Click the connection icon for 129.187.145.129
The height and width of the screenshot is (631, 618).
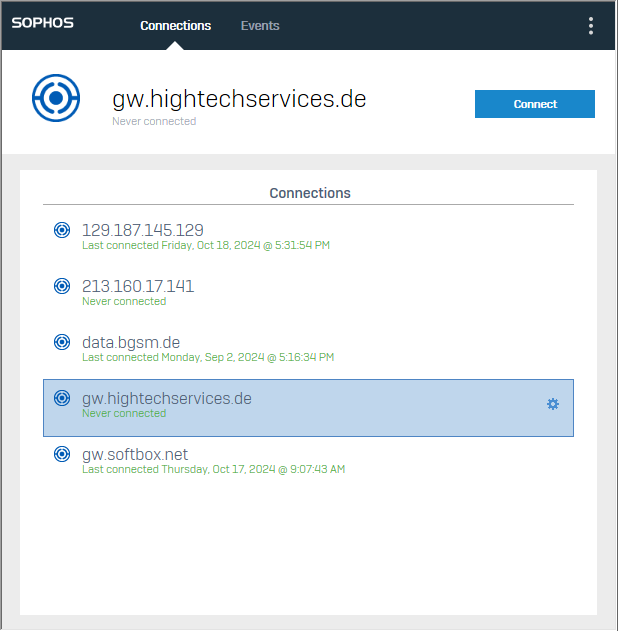pos(62,231)
